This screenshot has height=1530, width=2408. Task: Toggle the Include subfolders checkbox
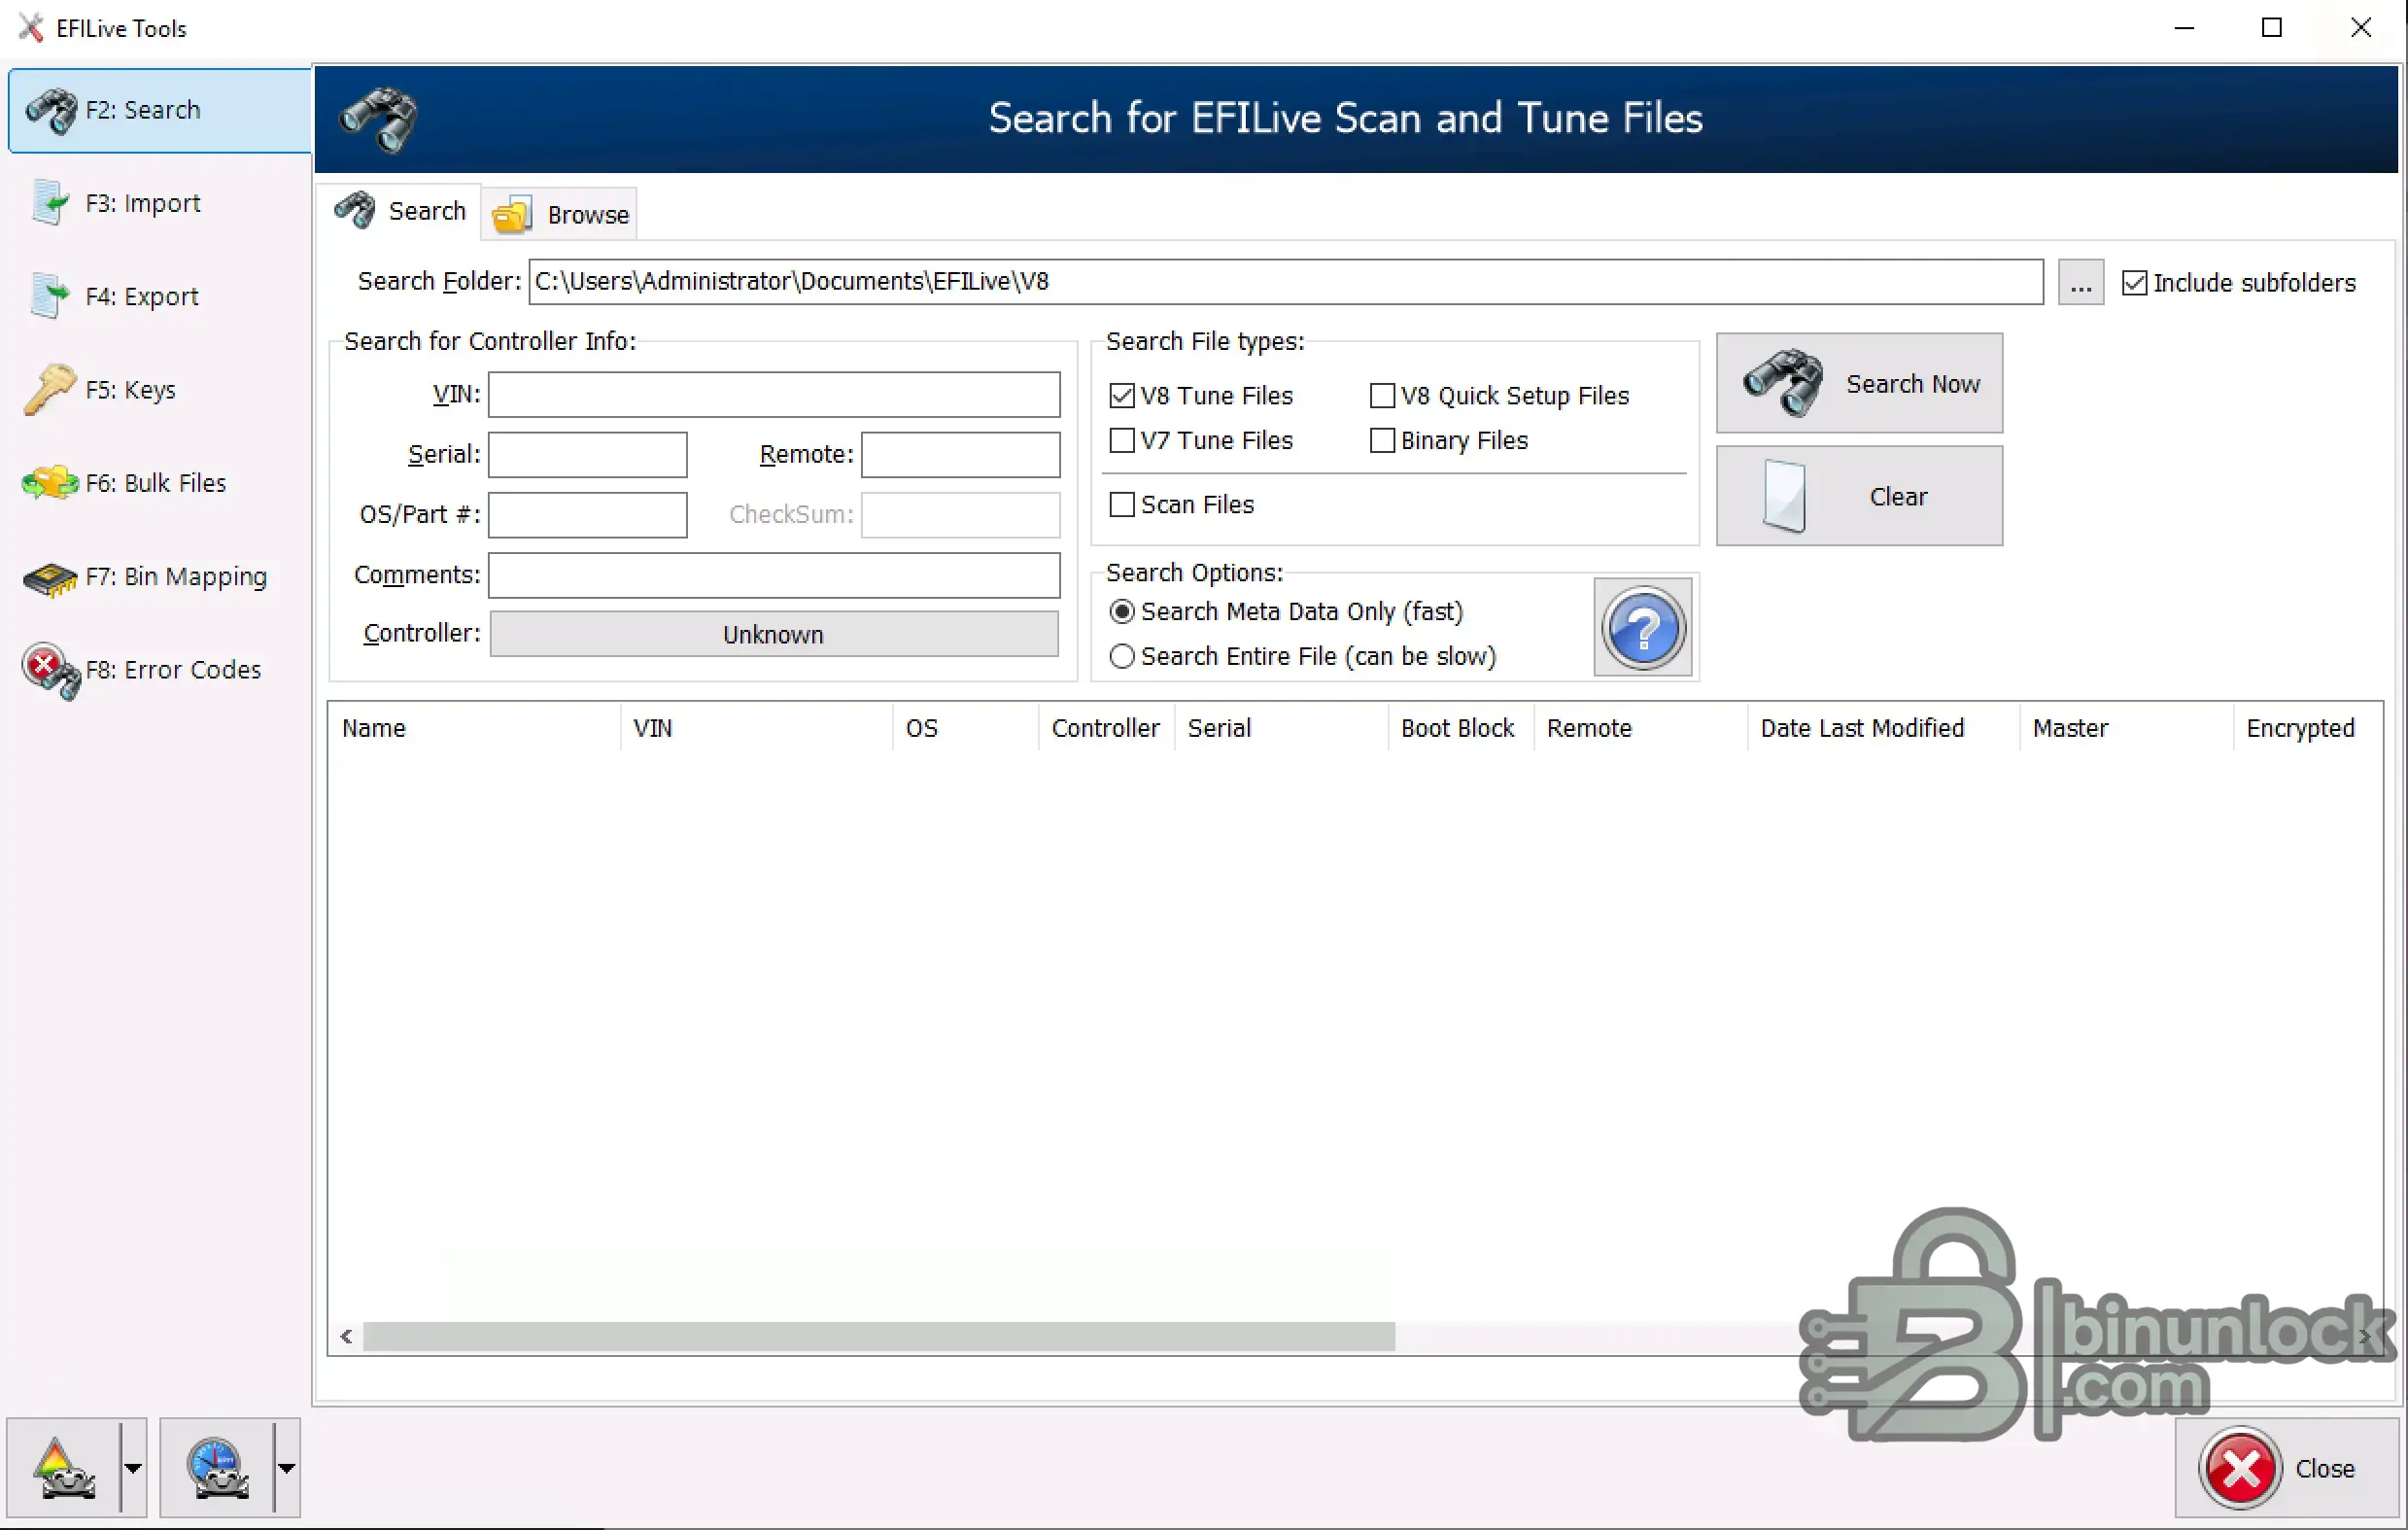[x=2238, y=283]
